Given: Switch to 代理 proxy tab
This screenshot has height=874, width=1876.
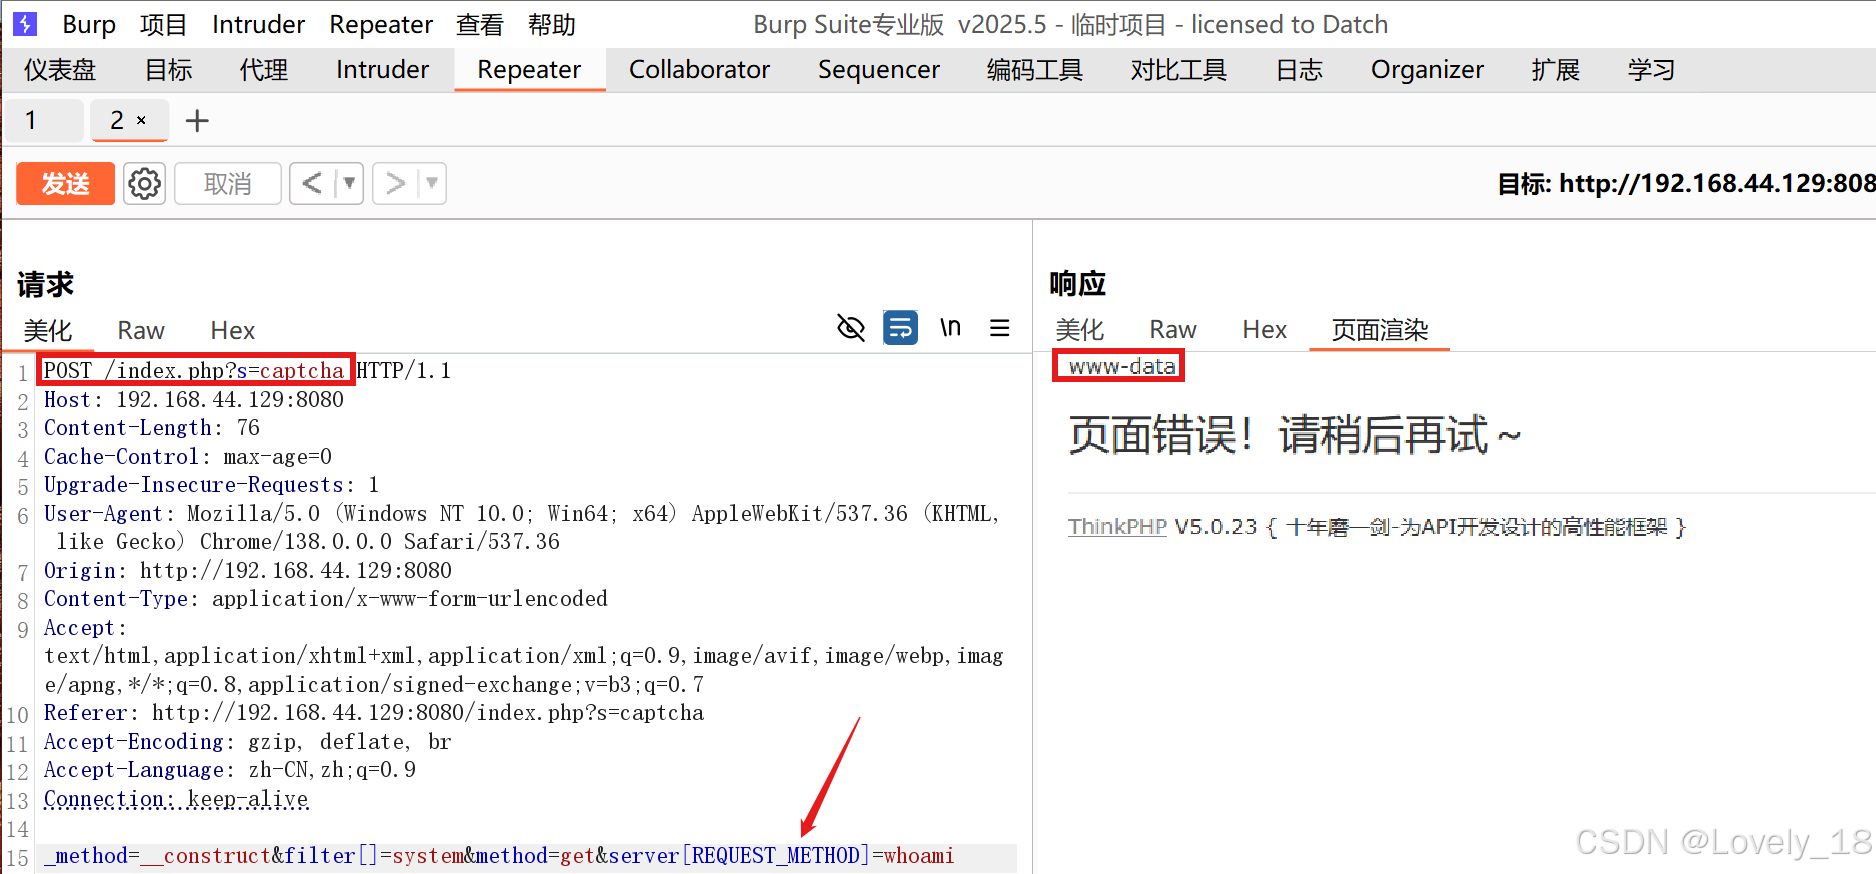Looking at the screenshot, I should tap(264, 69).
